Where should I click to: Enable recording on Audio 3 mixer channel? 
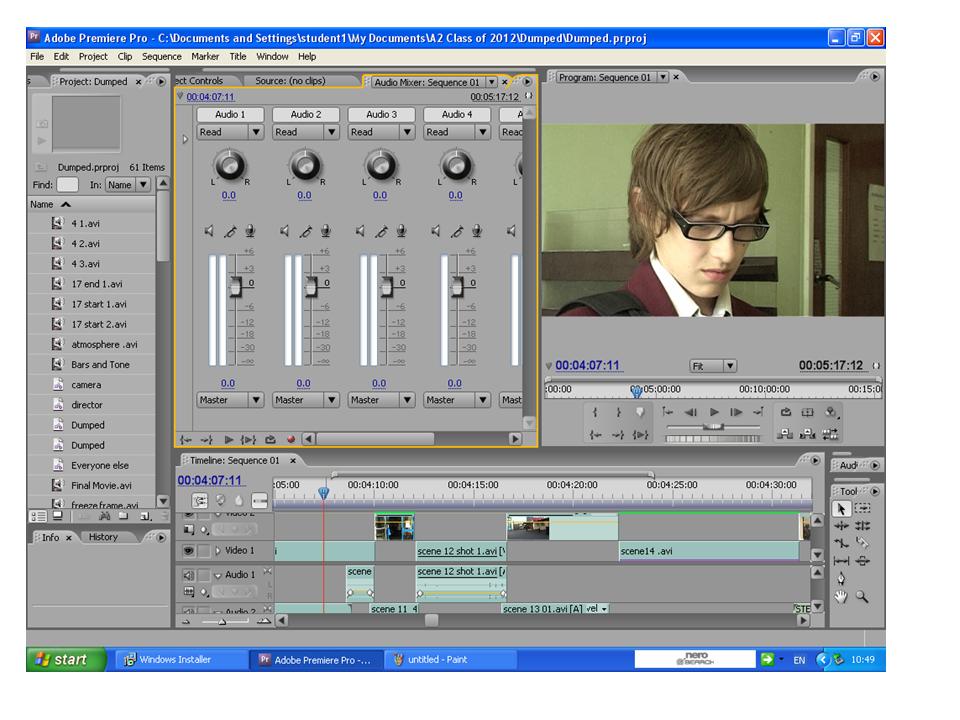pyautogui.click(x=402, y=231)
